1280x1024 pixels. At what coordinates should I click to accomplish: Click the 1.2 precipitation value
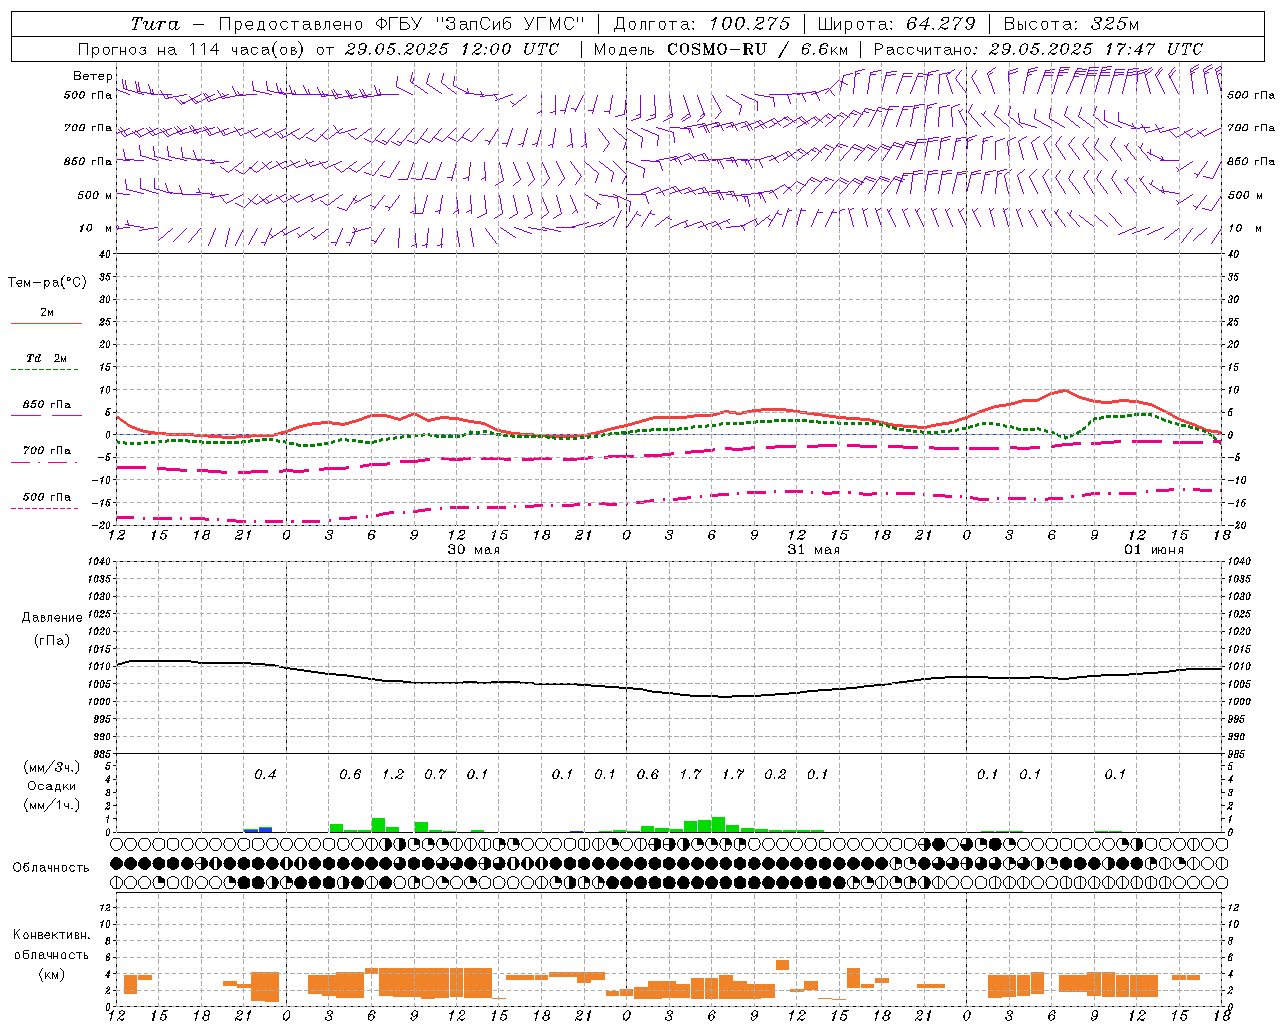pos(393,774)
